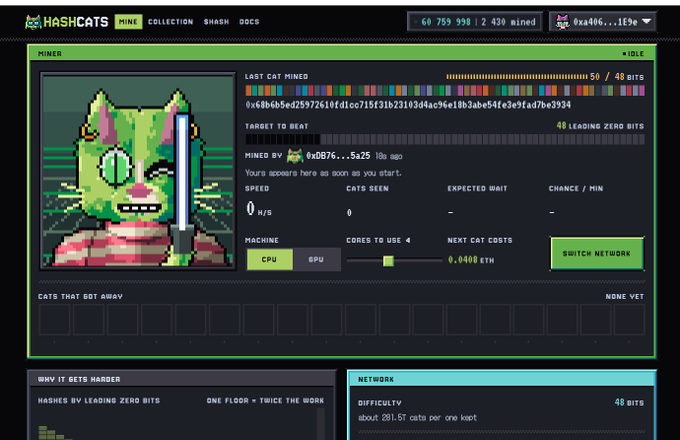Image resolution: width=680 pixels, height=440 pixels.
Task: Click the 48 Leading Zero Bits label
Action: 600,126
